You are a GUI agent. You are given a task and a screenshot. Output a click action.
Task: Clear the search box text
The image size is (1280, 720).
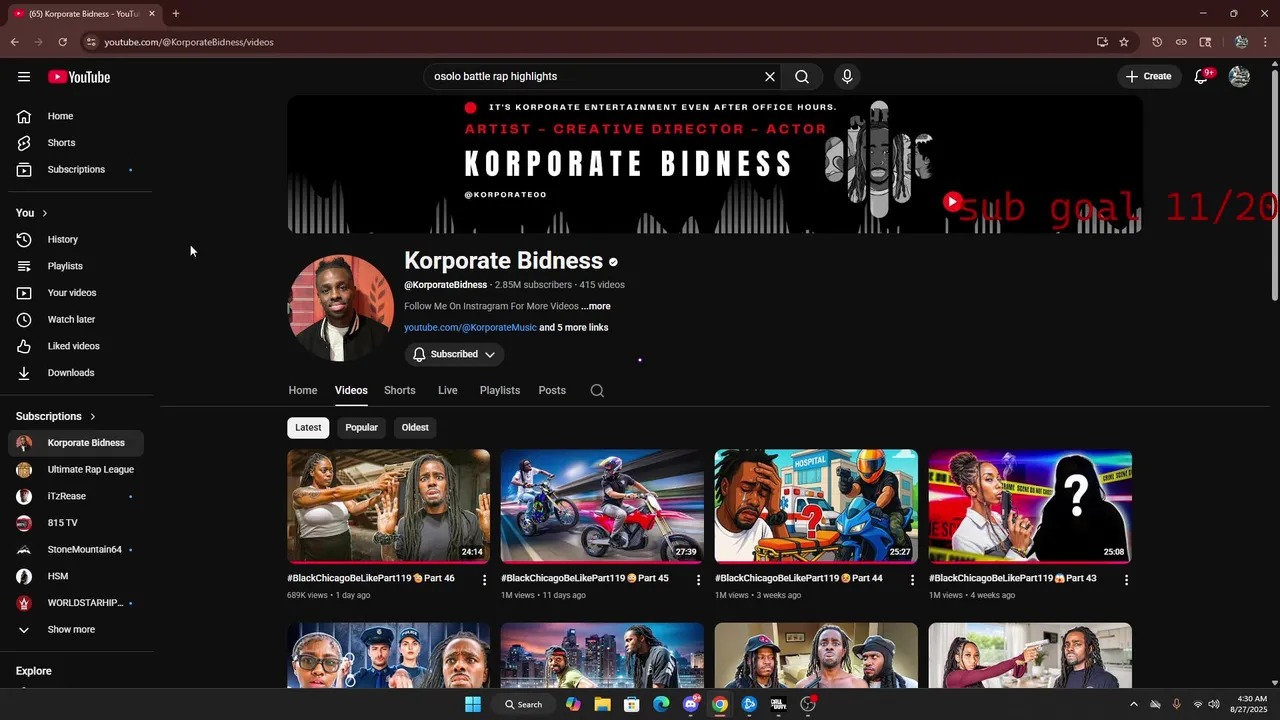pyautogui.click(x=770, y=77)
